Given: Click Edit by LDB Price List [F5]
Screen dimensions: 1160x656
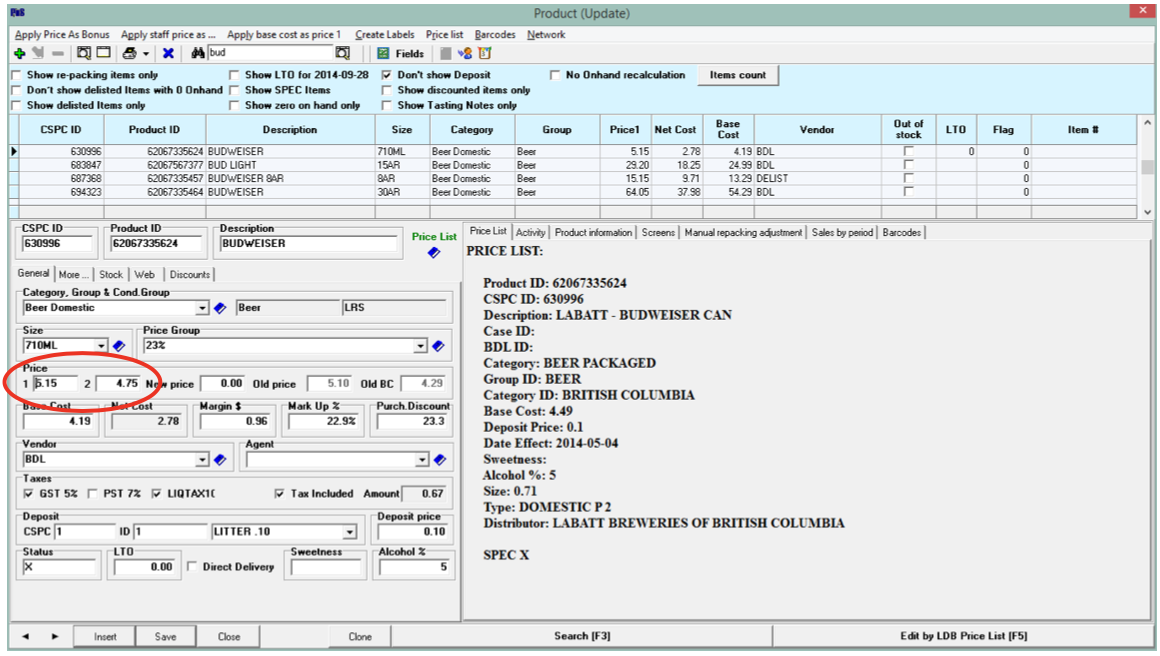Looking at the screenshot, I should coord(963,636).
